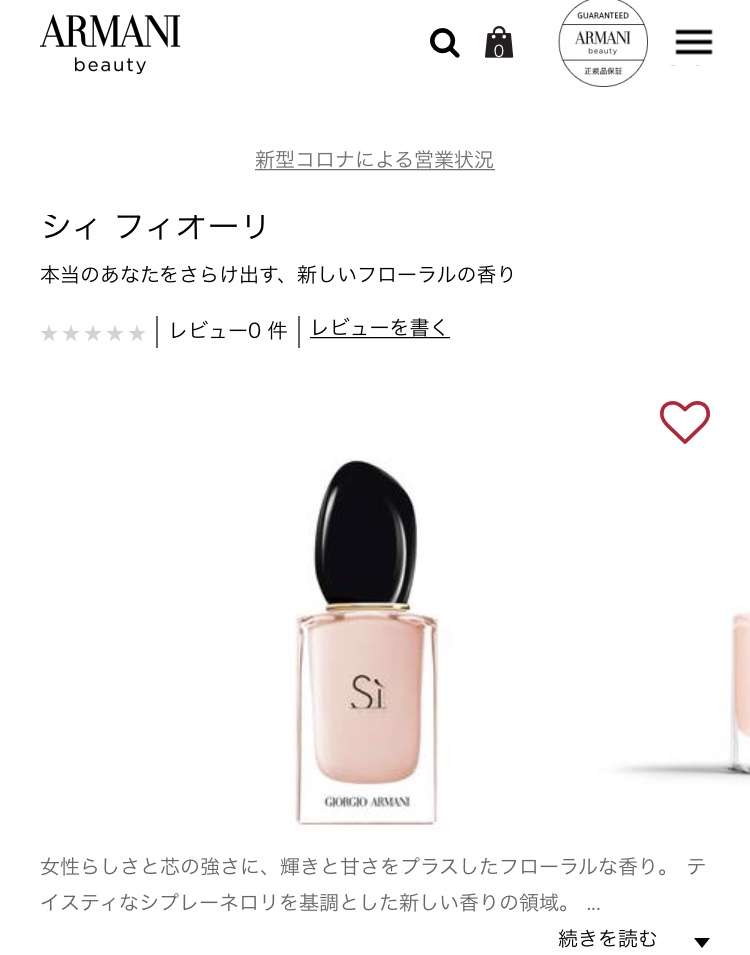Open the hamburger menu

coord(693,42)
